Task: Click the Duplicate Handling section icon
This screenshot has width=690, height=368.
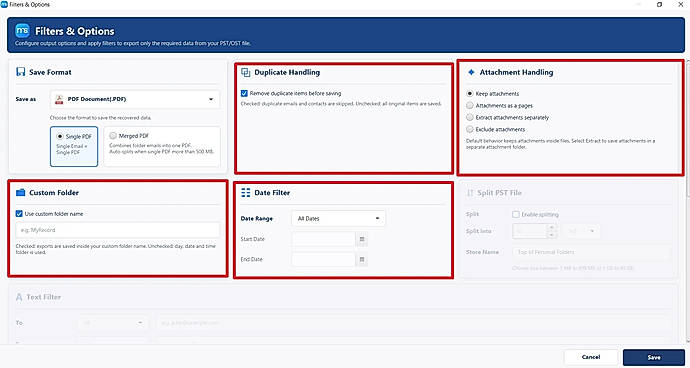Action: tap(246, 72)
